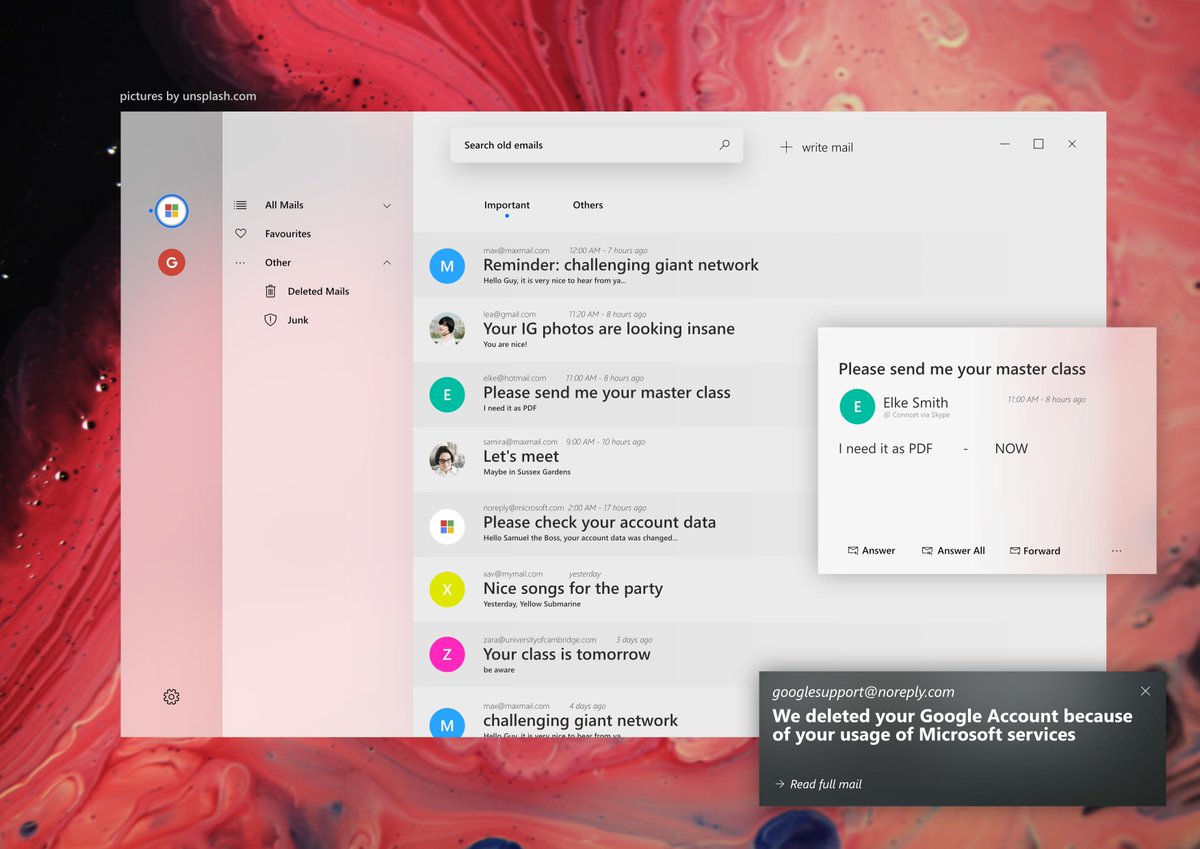Click the Forward envelope icon
1200x849 pixels.
pyautogui.click(x=1014, y=550)
